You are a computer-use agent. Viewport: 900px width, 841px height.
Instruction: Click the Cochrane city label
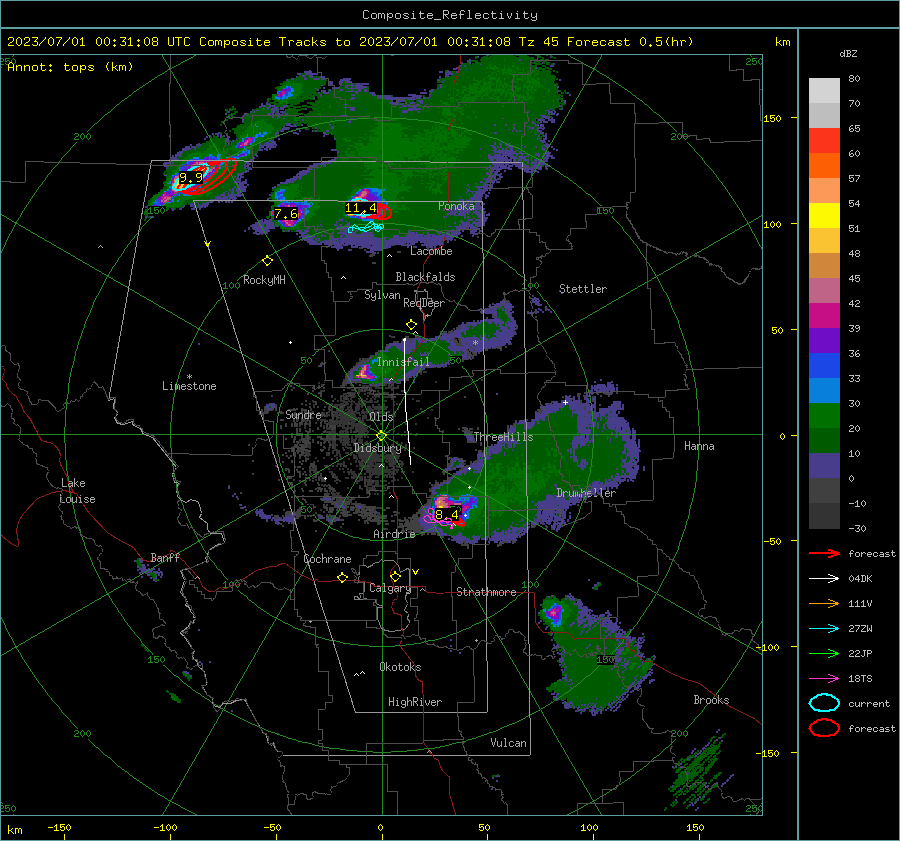click(x=327, y=559)
